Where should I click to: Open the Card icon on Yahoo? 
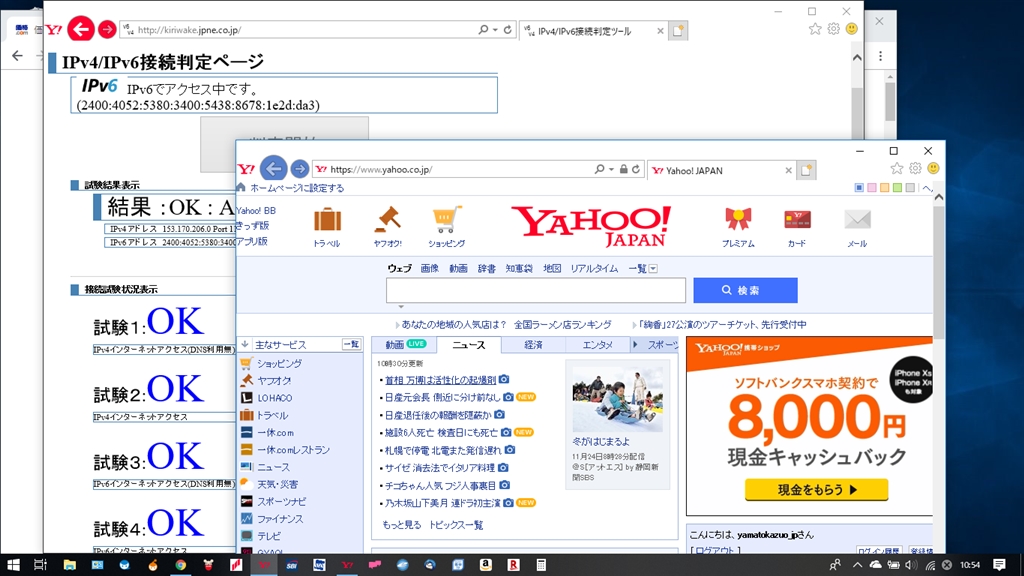coord(797,220)
